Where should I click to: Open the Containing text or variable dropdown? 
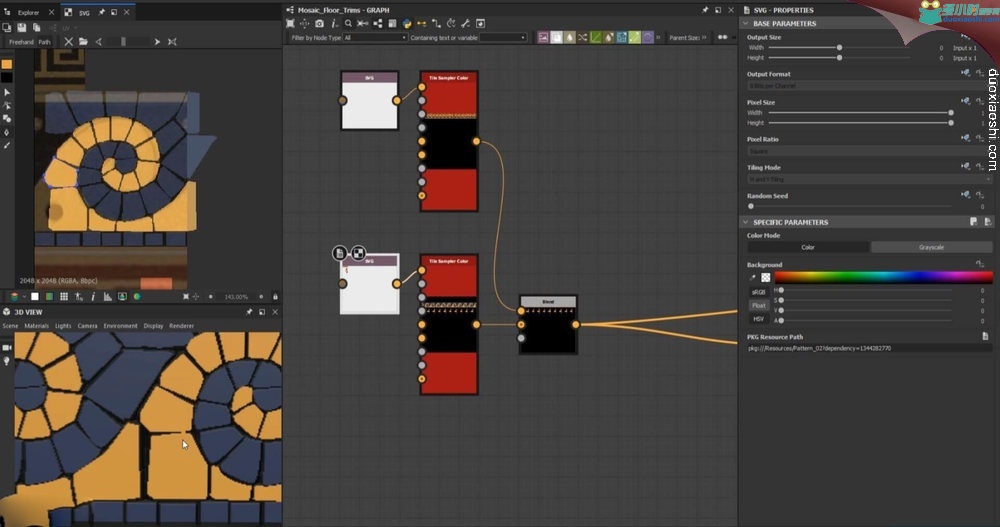tap(503, 38)
